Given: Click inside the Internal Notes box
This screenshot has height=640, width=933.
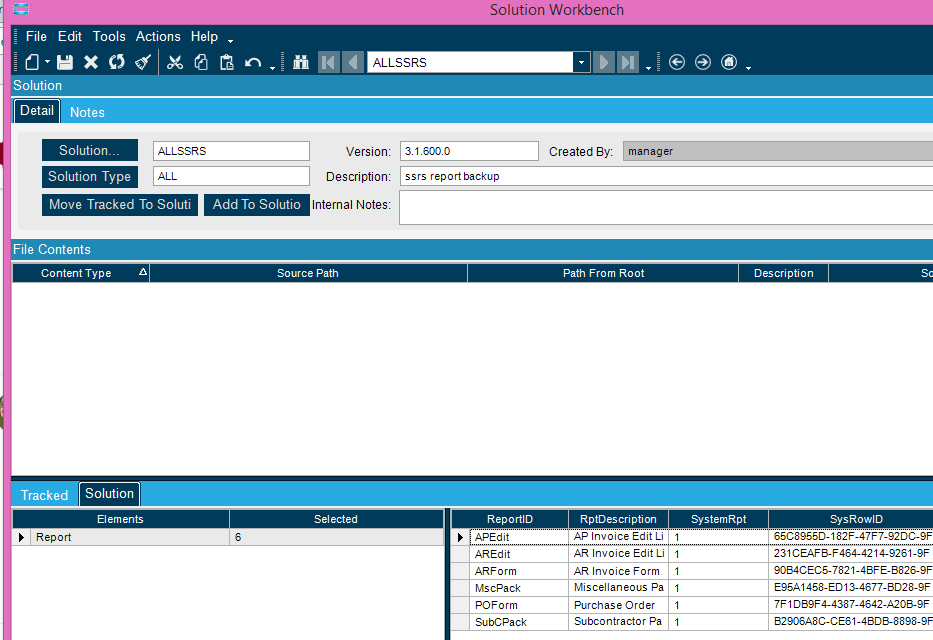Looking at the screenshot, I should point(666,208).
